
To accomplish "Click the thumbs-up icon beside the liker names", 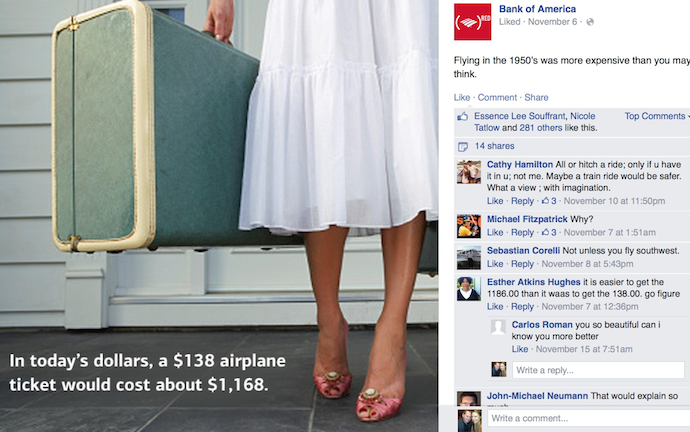I will tap(462, 117).
